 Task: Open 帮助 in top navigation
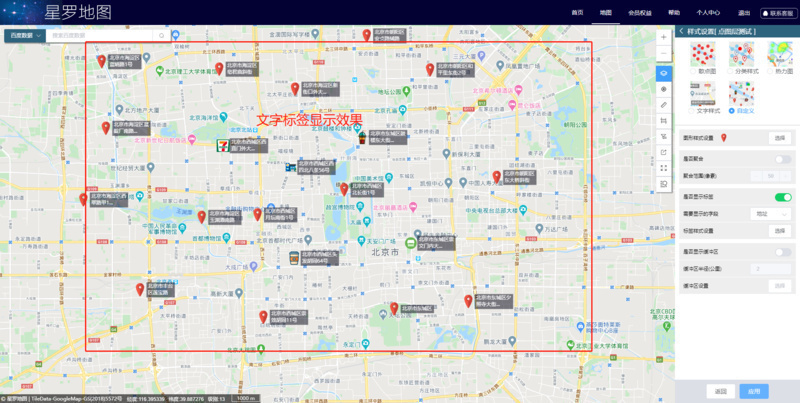[674, 13]
